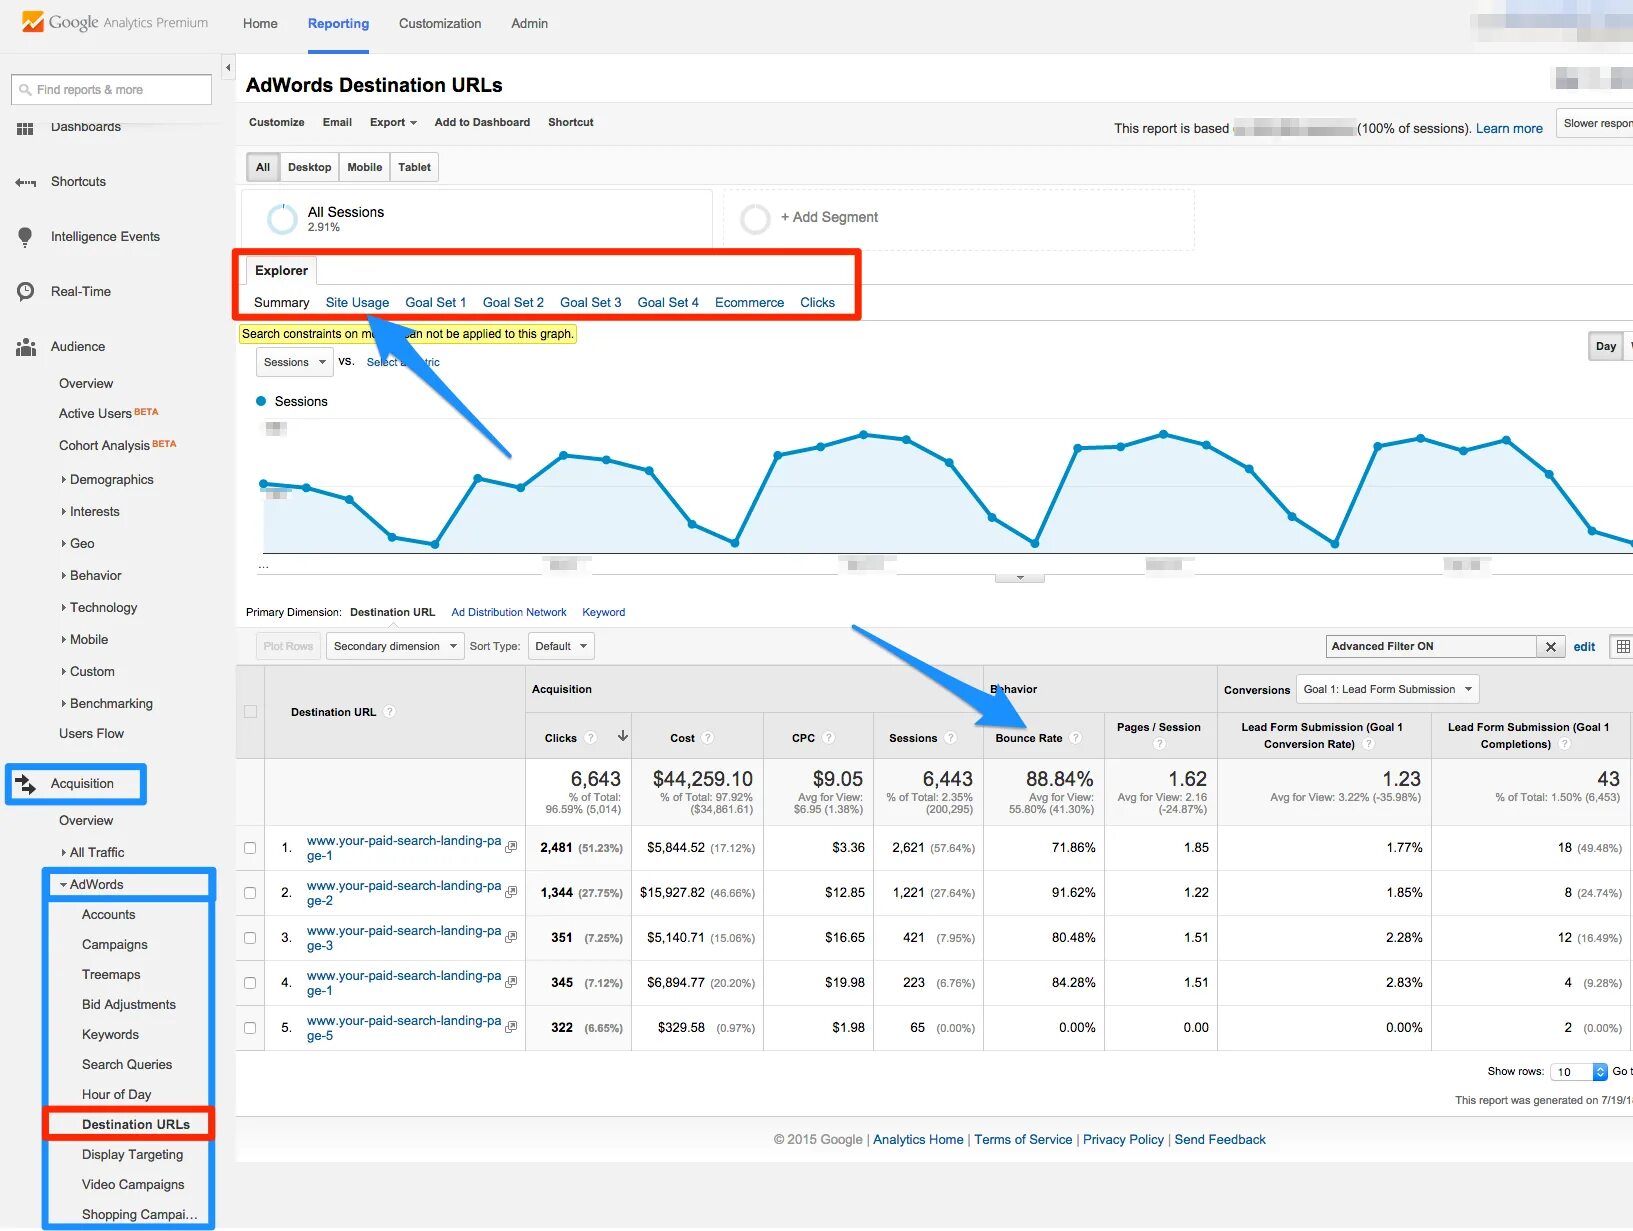Click the Mobile segment button
1633x1231 pixels.
click(x=364, y=167)
